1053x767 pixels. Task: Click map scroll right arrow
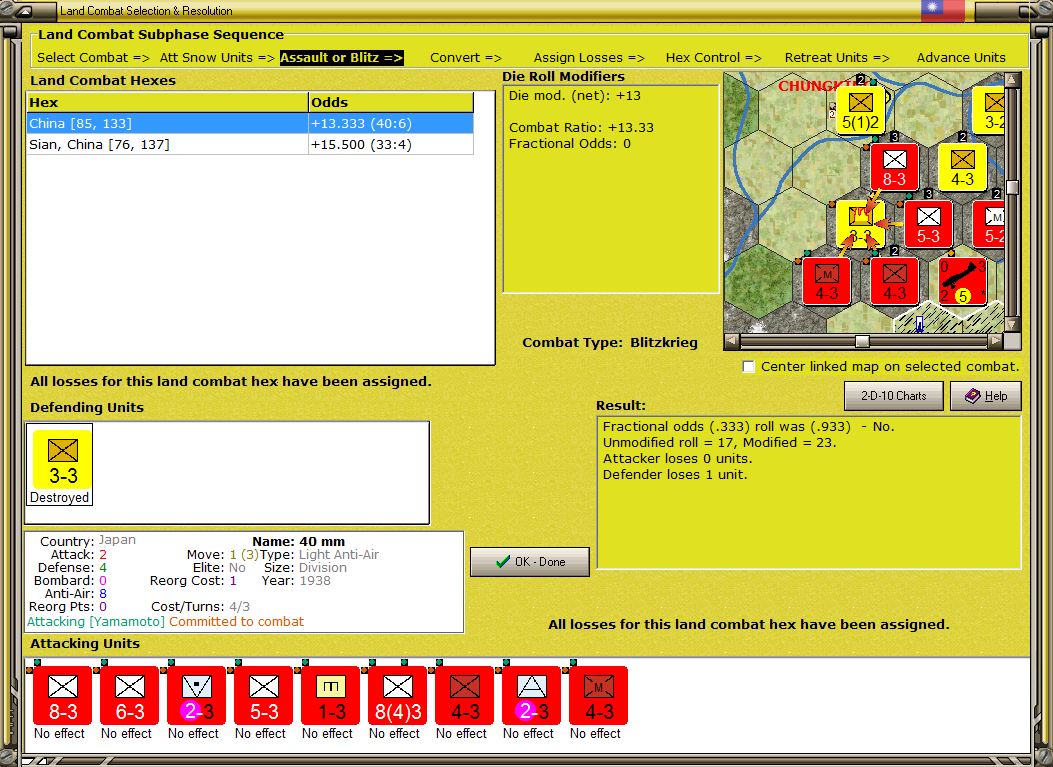click(996, 341)
